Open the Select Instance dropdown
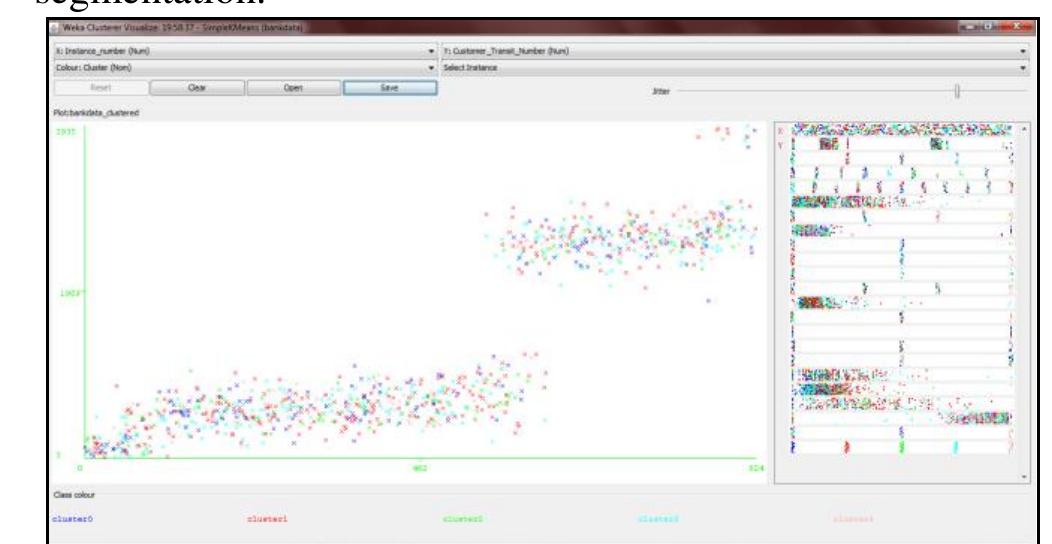Image resolution: width=1052 pixels, height=544 pixels. [734, 68]
